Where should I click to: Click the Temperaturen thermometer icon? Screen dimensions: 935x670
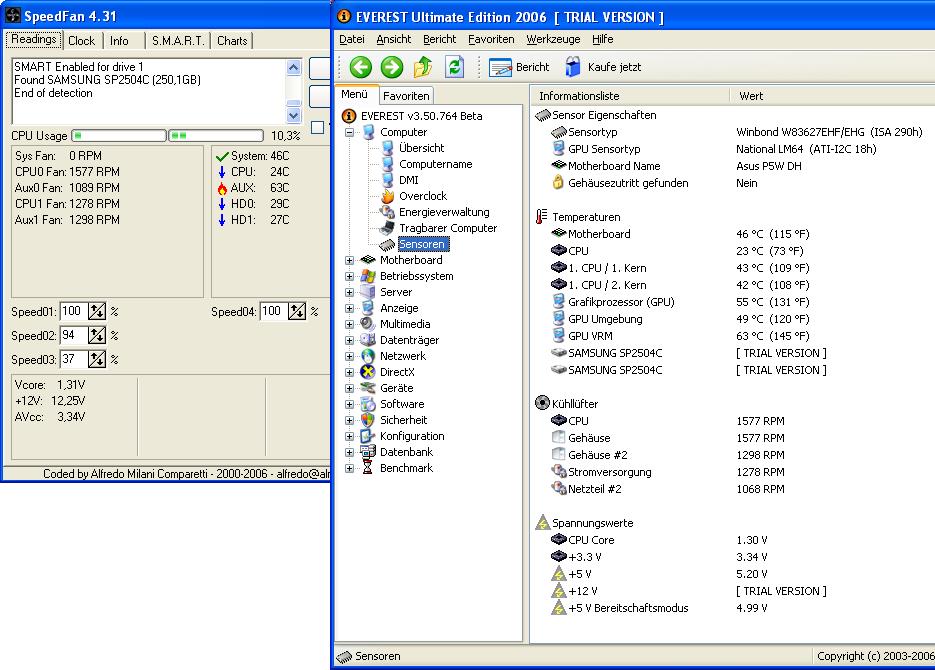coord(541,217)
